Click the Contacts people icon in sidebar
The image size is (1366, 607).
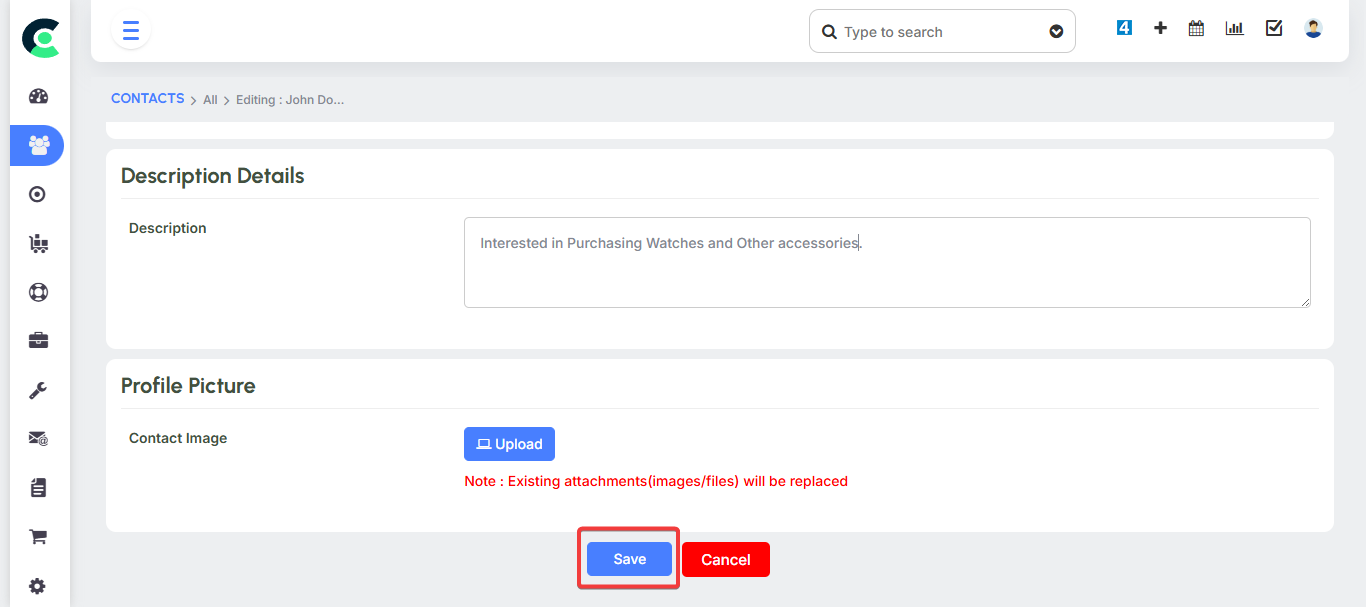coord(39,145)
